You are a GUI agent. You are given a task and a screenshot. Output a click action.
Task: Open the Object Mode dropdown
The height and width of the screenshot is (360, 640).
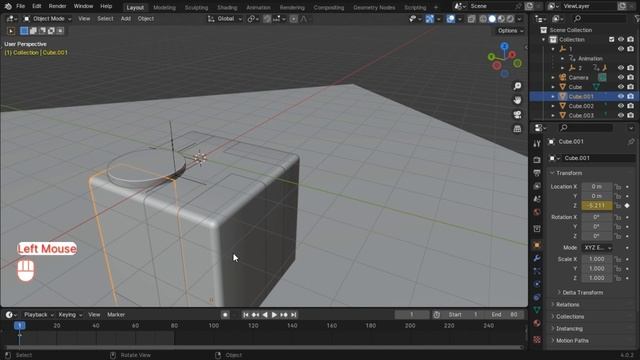tap(47, 19)
